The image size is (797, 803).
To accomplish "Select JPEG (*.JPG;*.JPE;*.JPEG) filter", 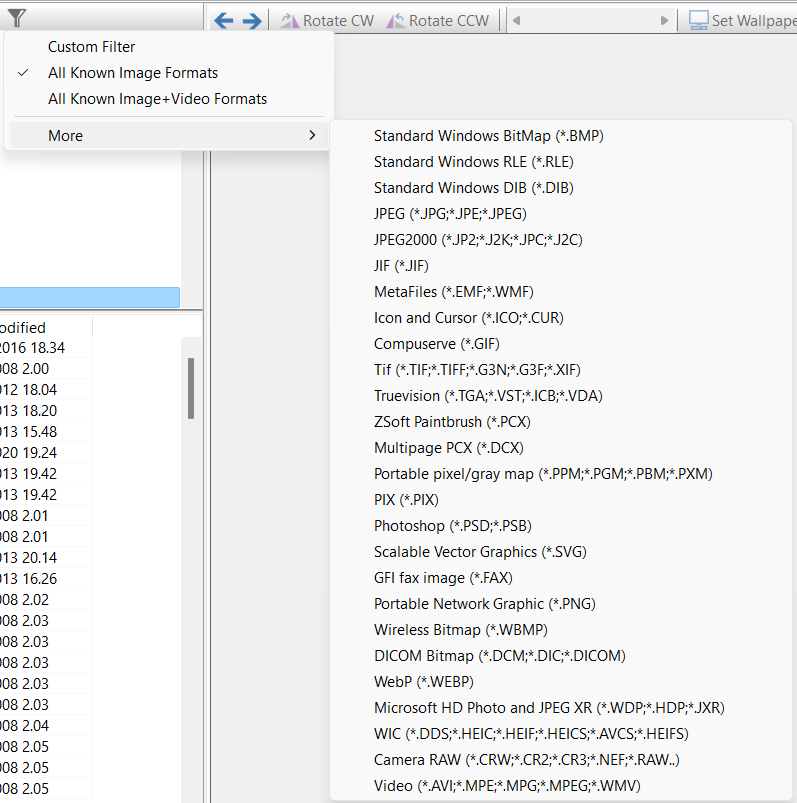I will point(450,214).
